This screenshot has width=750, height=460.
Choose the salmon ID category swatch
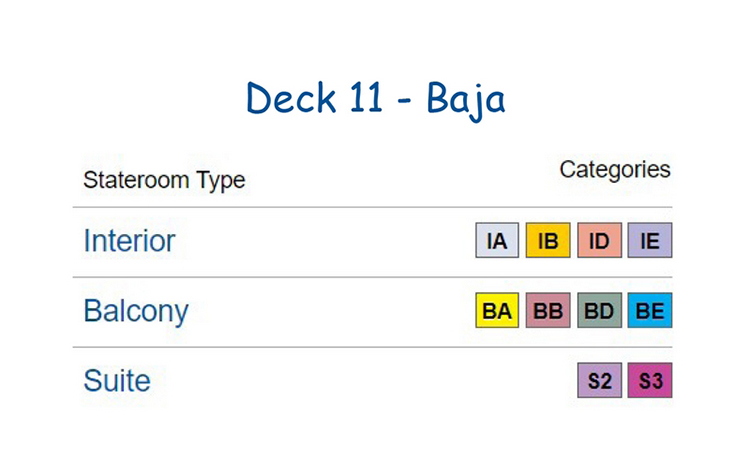(599, 240)
